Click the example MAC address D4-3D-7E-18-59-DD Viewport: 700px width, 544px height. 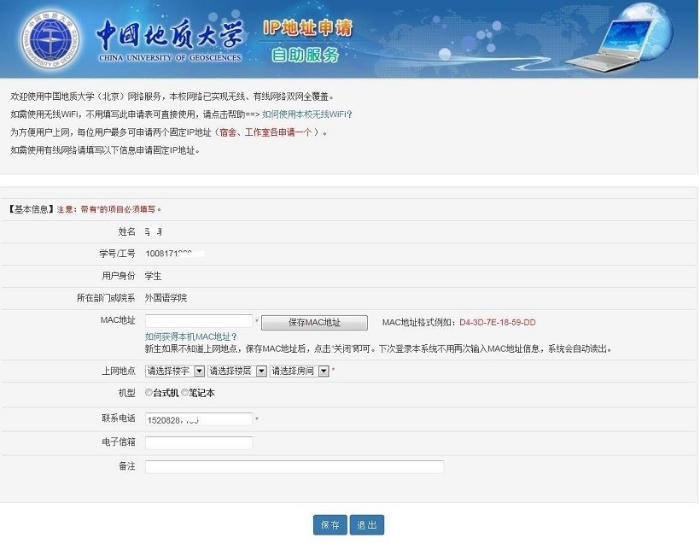(x=497, y=322)
